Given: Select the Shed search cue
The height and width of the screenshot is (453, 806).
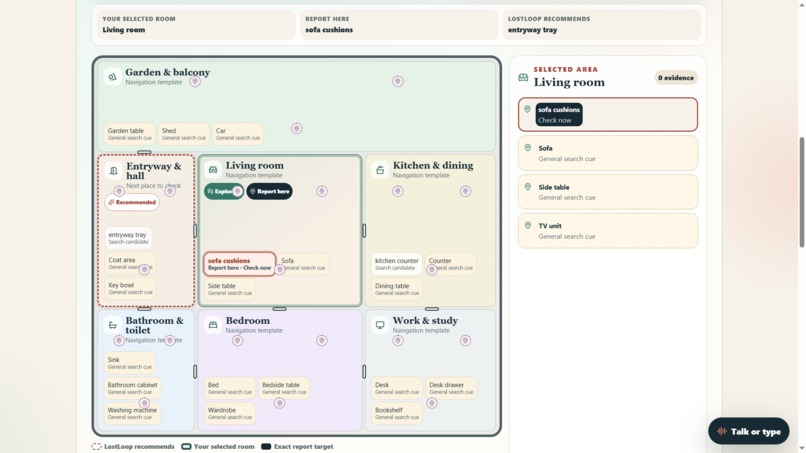Looking at the screenshot, I should (x=184, y=134).
